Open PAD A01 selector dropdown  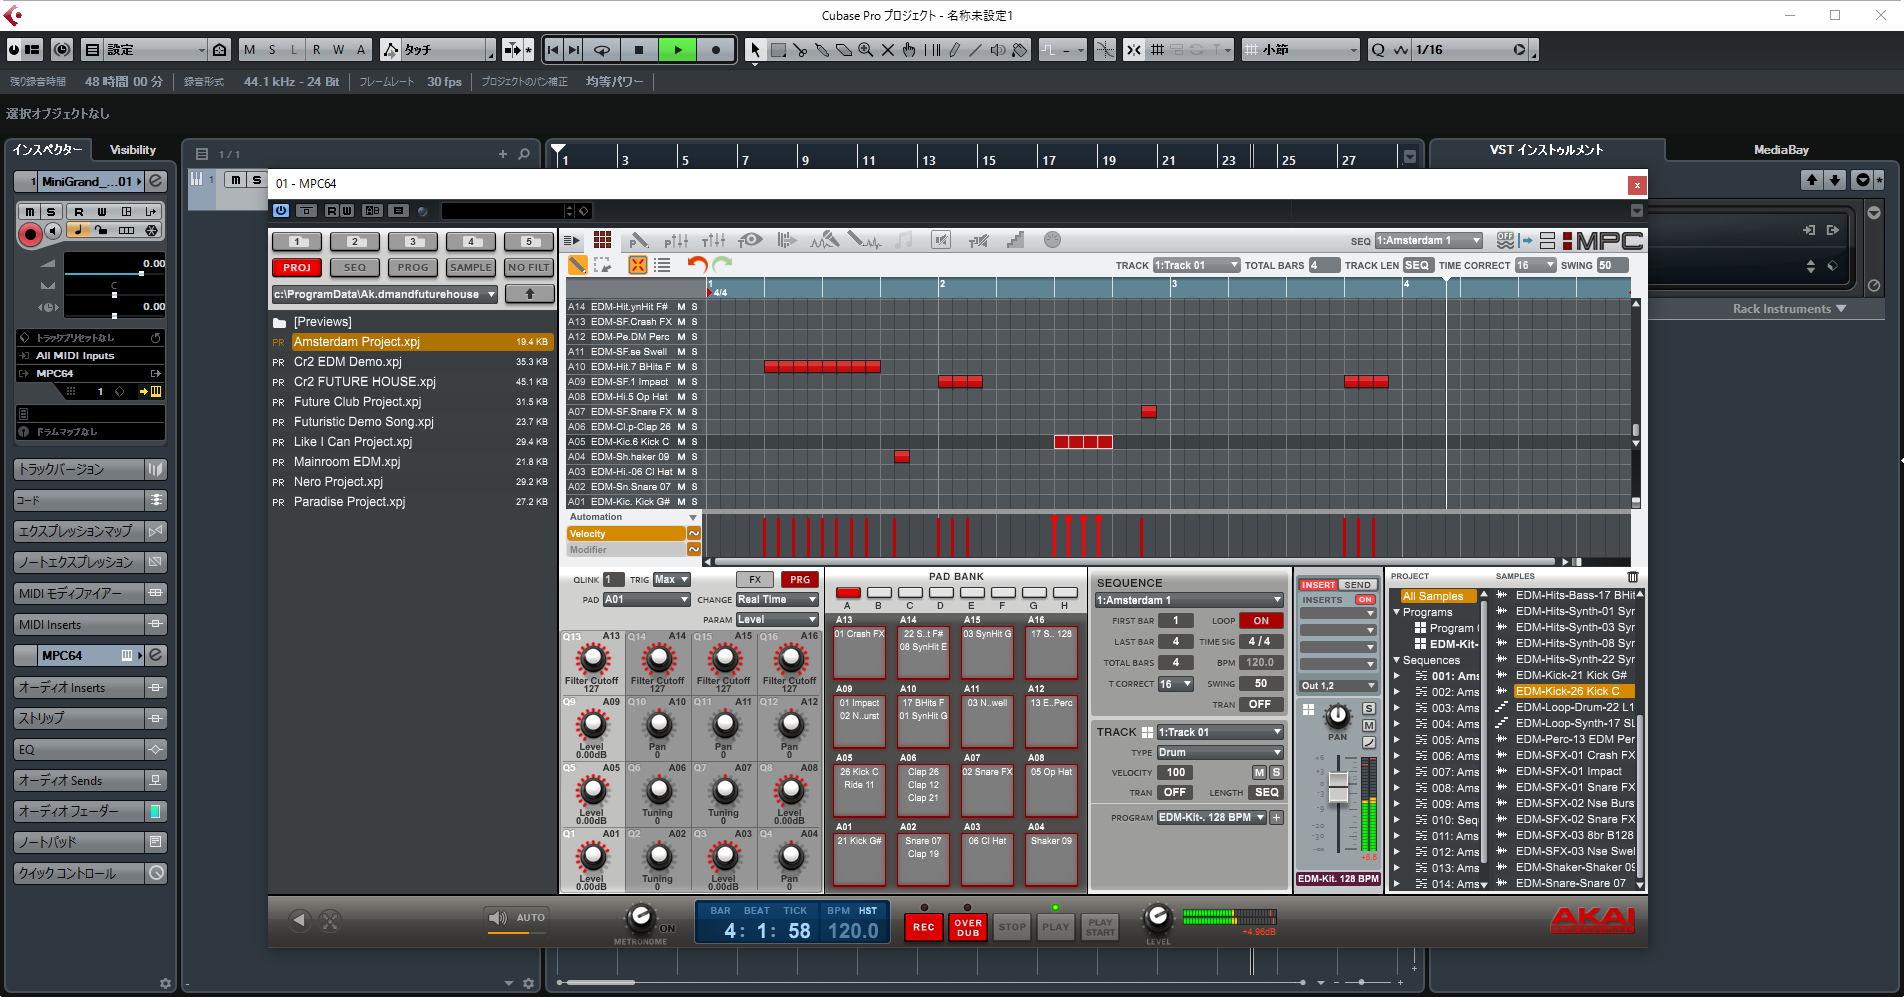(647, 600)
